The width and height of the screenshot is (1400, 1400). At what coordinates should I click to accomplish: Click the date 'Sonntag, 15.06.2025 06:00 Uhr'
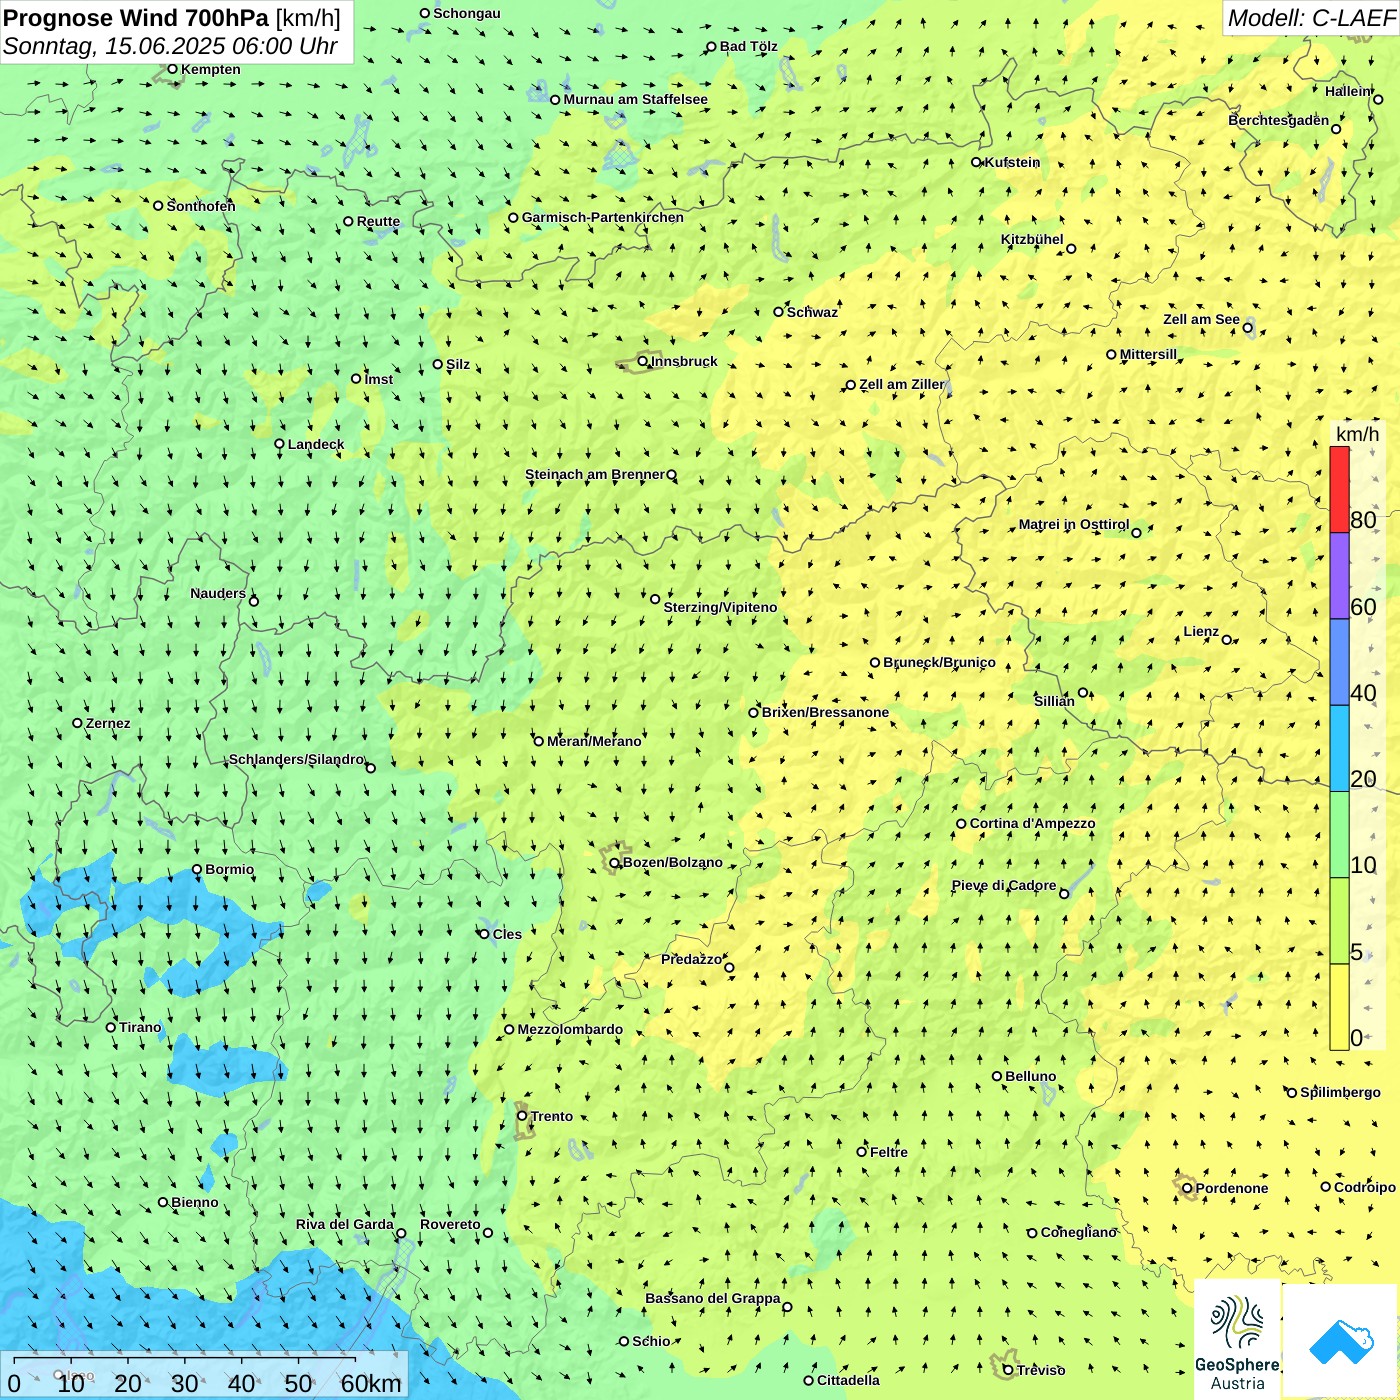coord(170,46)
